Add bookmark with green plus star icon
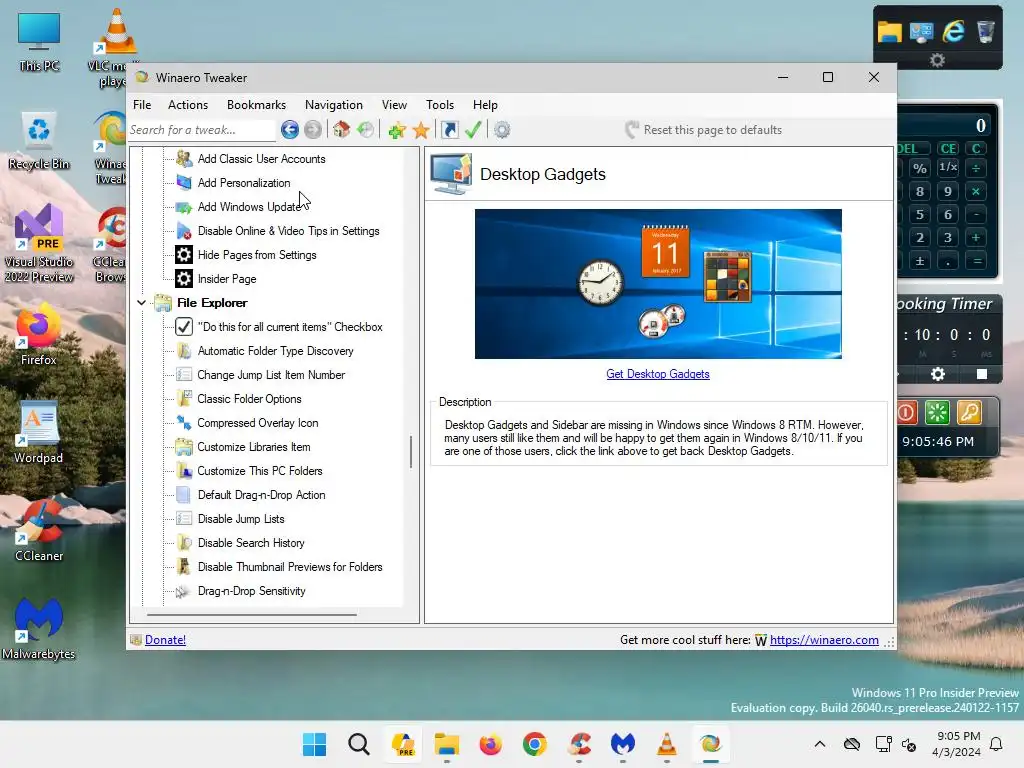 (396, 129)
